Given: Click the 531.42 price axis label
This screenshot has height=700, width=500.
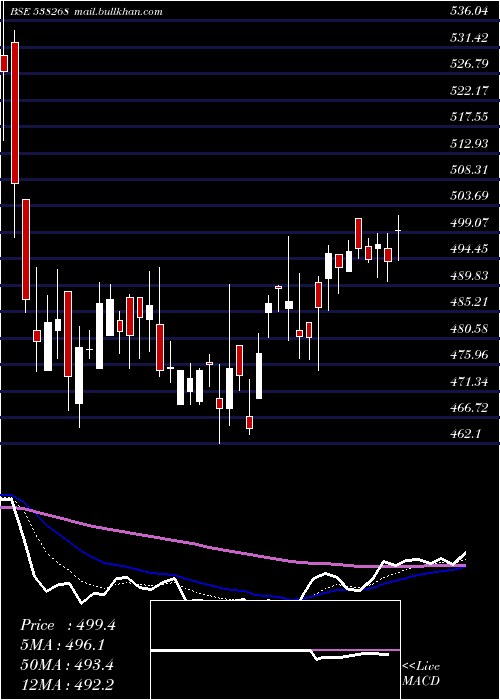Looking at the screenshot, I should [x=469, y=38].
